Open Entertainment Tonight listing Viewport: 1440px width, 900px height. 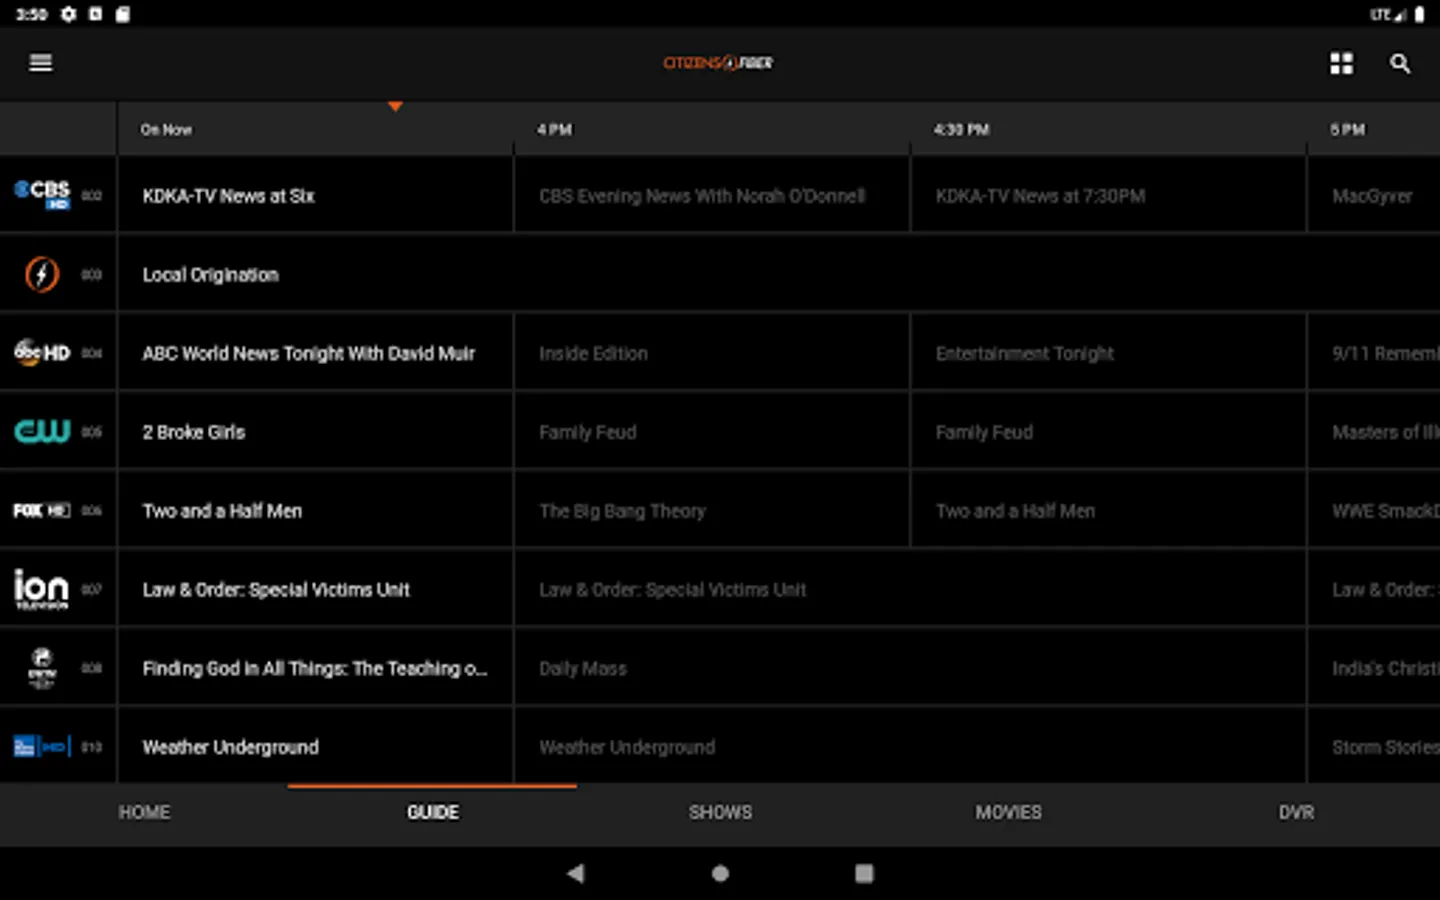point(1108,353)
